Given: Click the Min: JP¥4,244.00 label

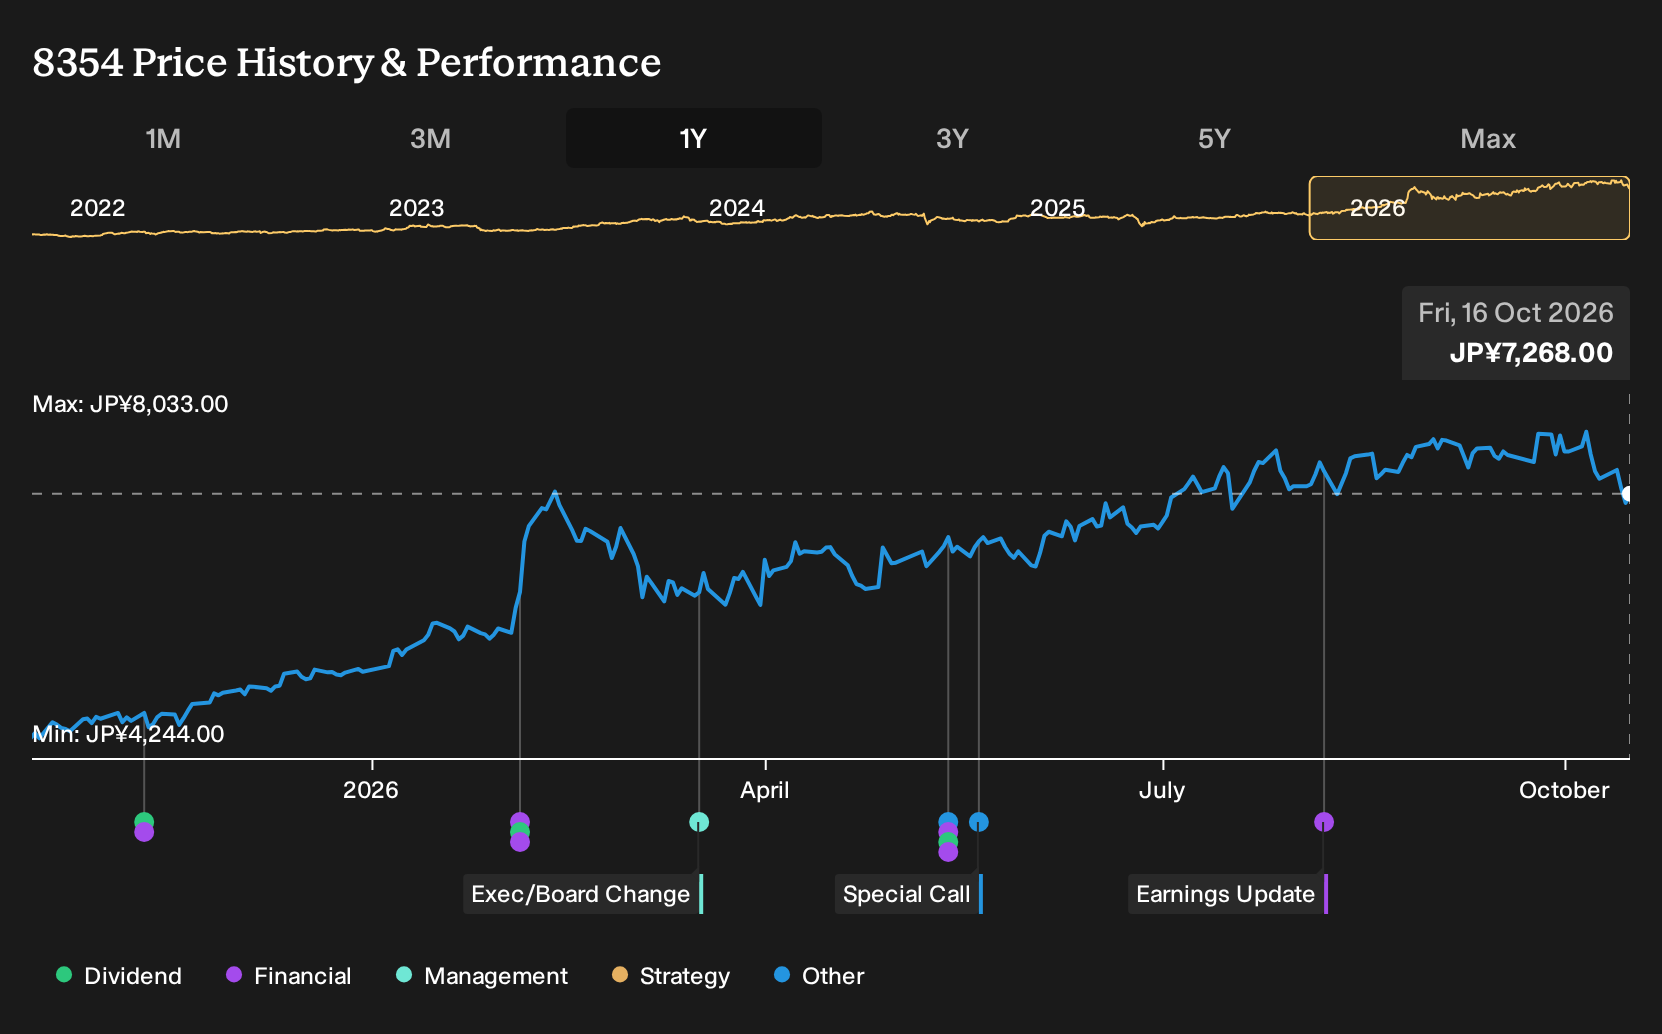Looking at the screenshot, I should pos(128,734).
